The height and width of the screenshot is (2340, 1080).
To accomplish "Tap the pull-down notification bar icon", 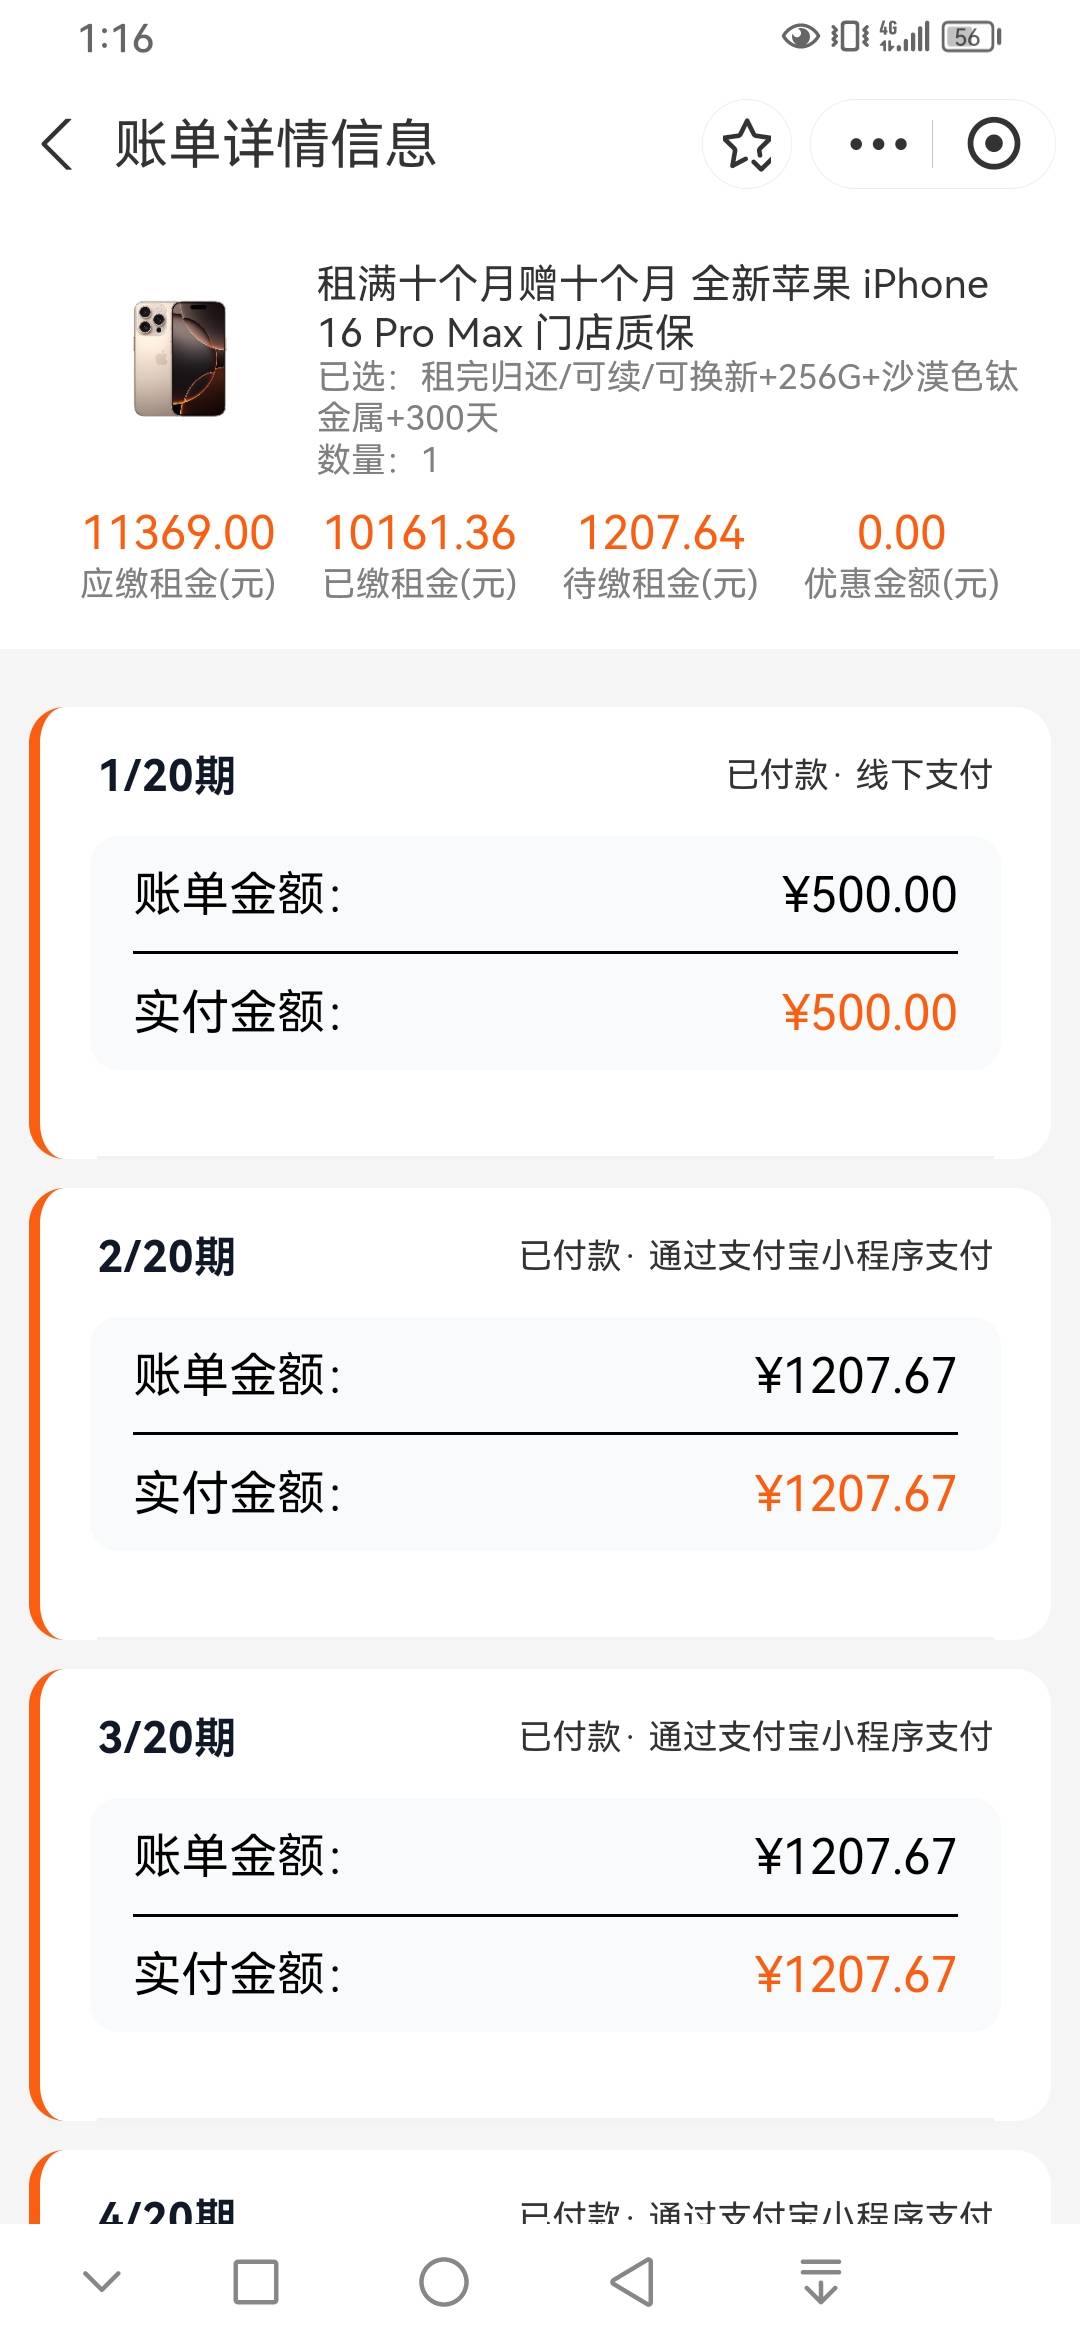I will point(820,2282).
